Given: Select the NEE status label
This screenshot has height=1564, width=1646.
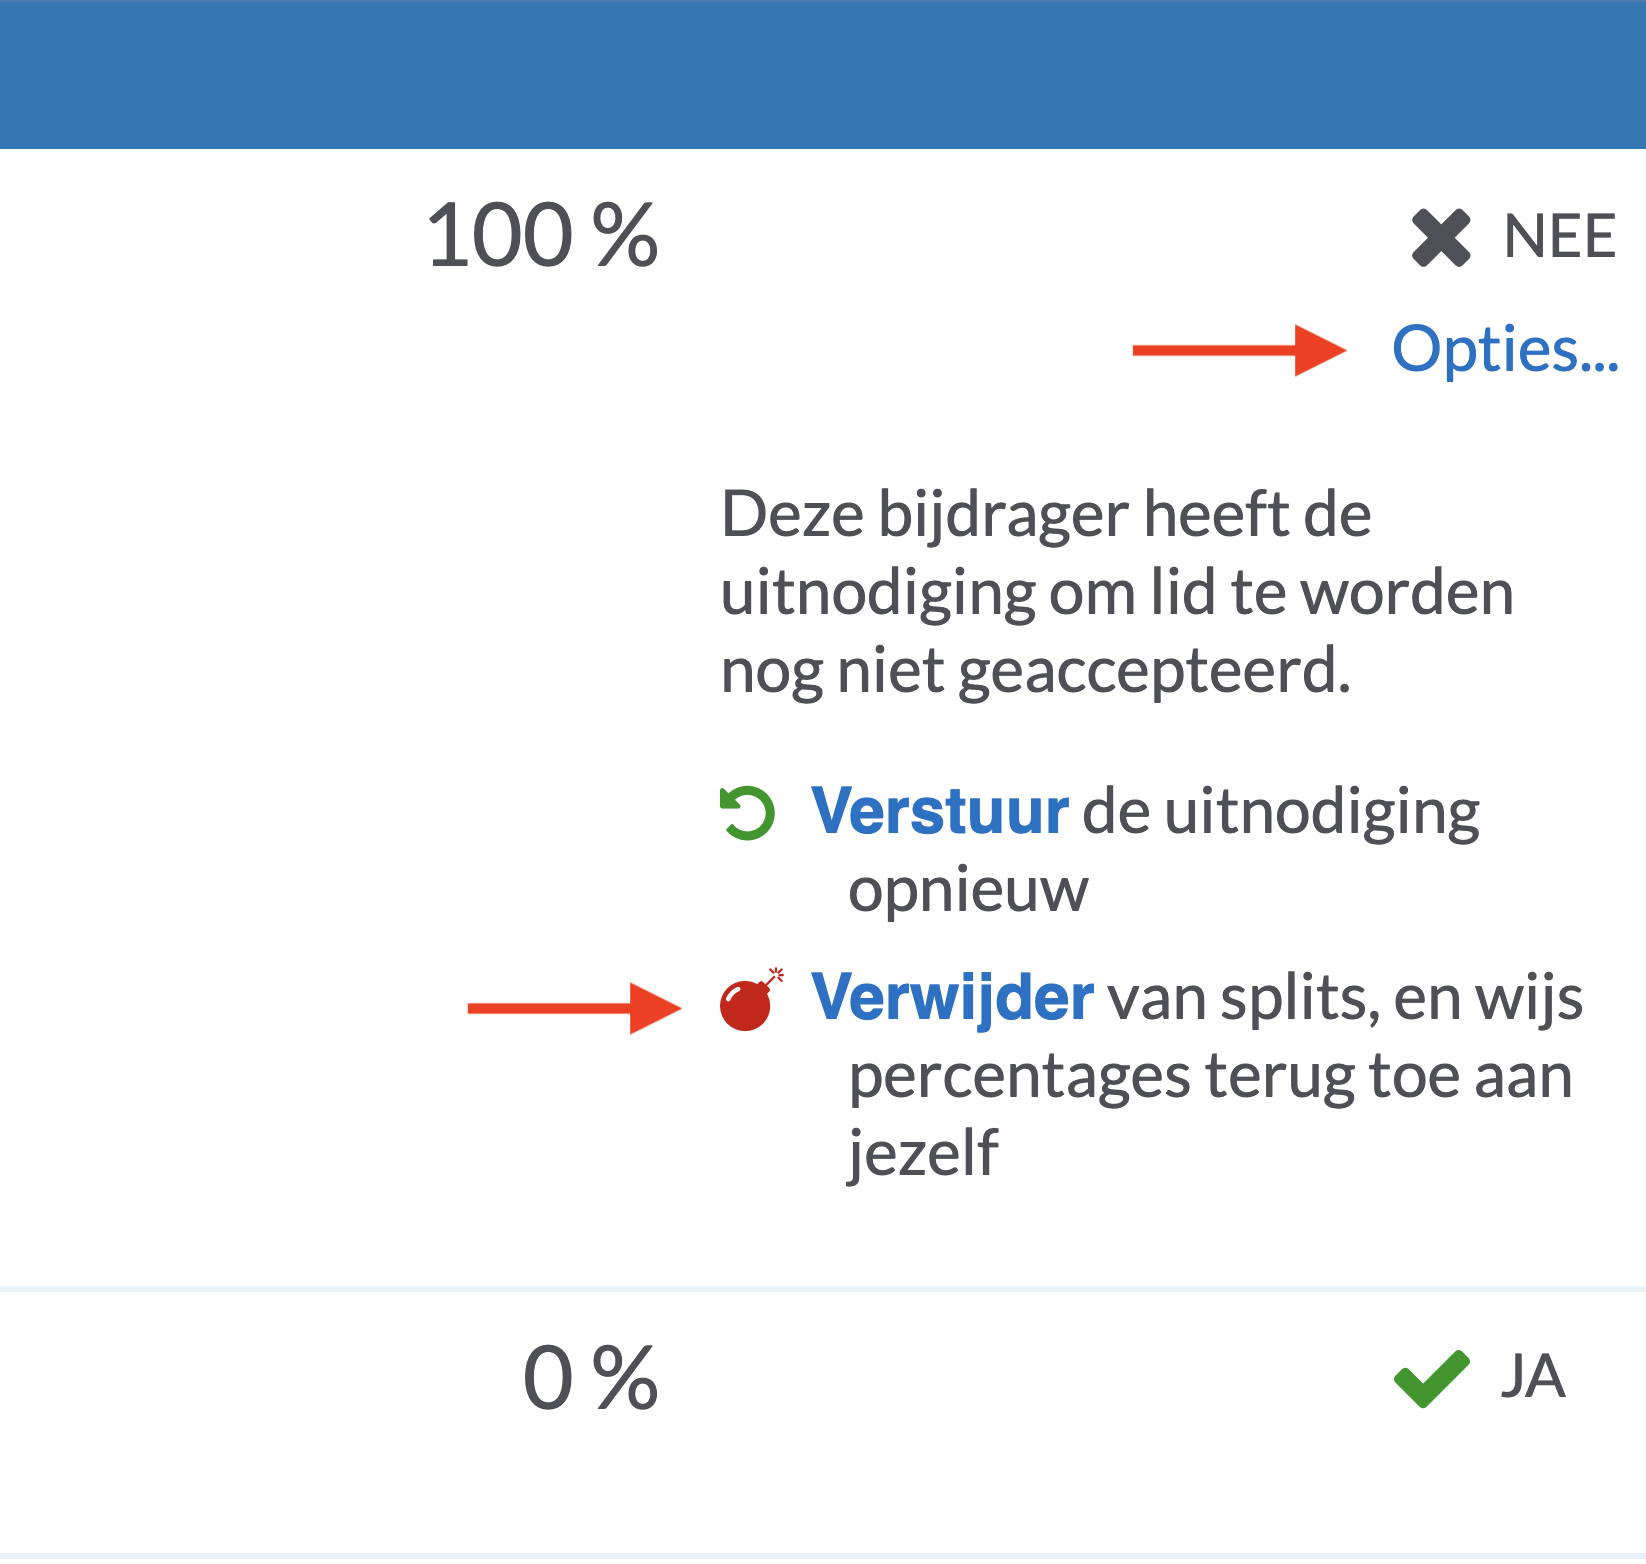Looking at the screenshot, I should 1560,237.
